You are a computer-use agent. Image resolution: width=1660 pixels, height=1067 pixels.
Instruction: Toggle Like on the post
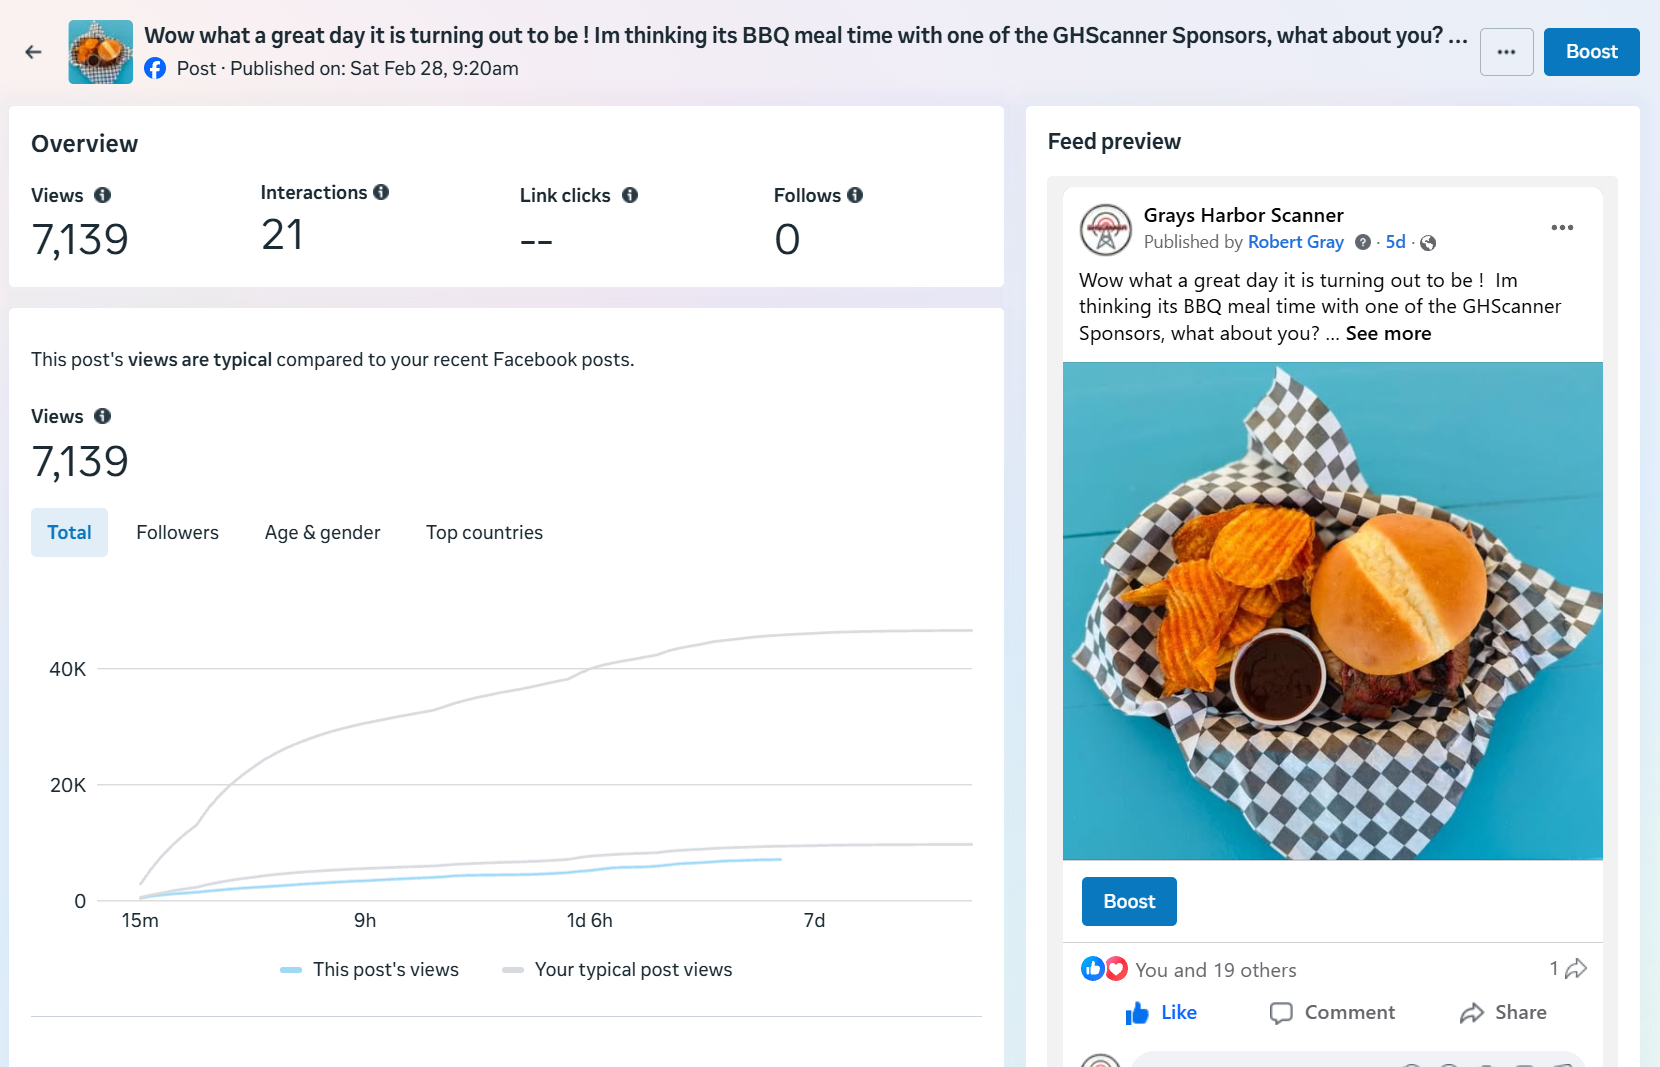click(x=1161, y=1013)
